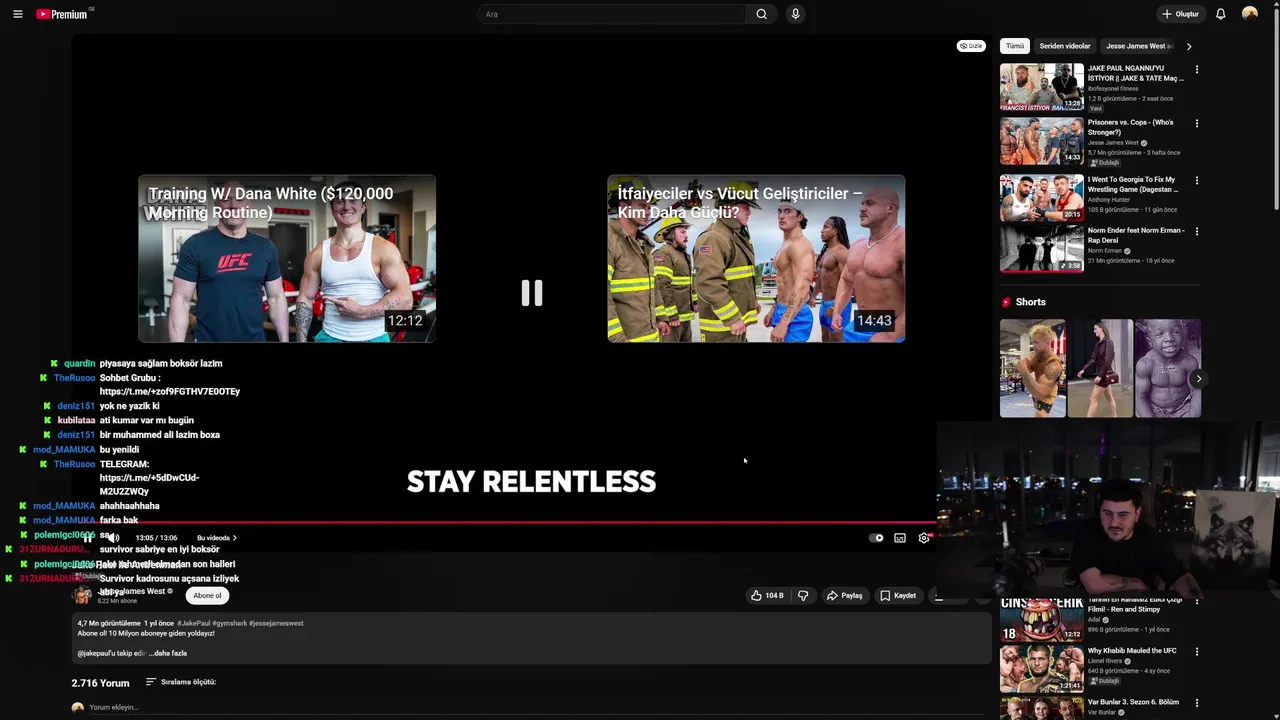1280x720 pixels.
Task: Open Anthony Hunter channel name
Action: pos(1109,200)
